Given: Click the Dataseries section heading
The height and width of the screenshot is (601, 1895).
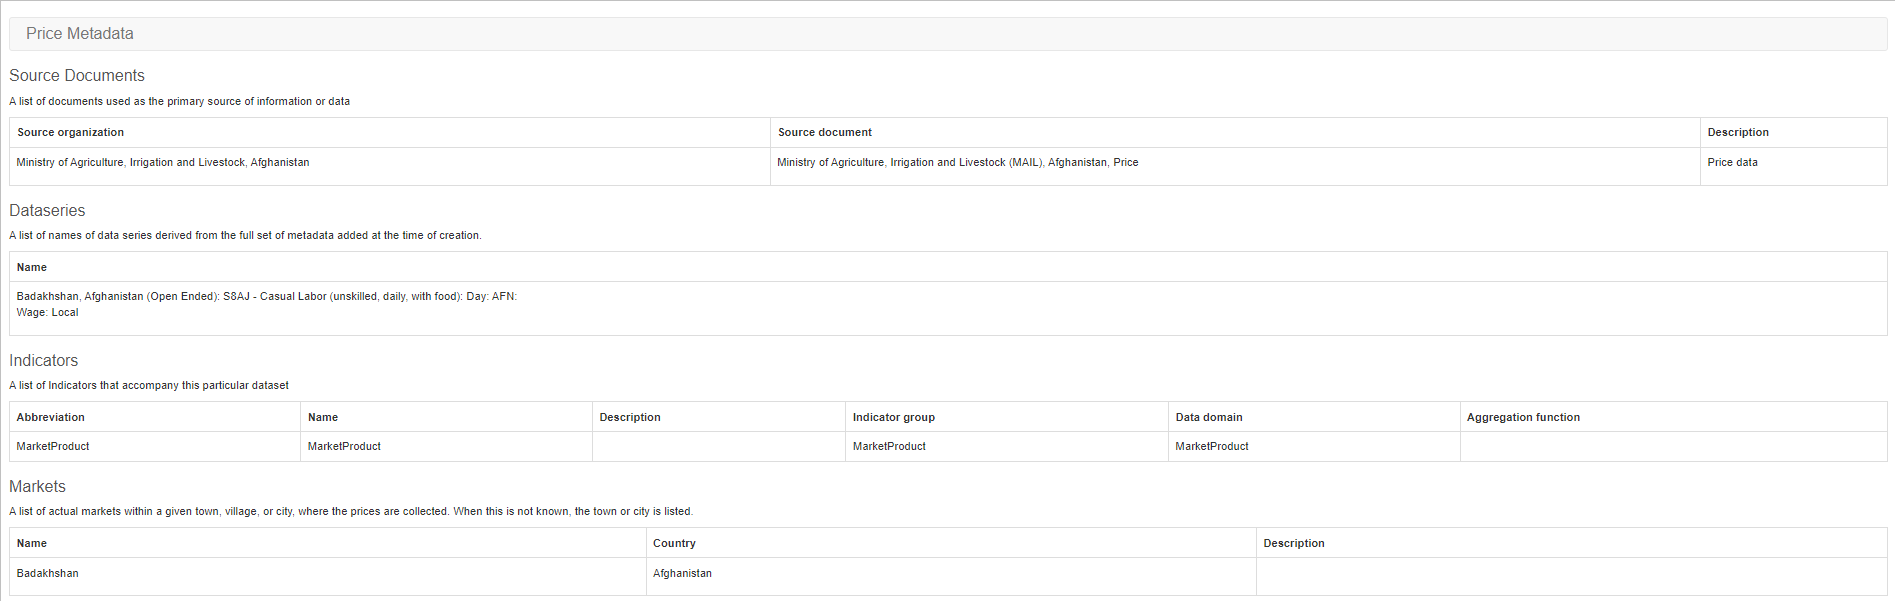Looking at the screenshot, I should pos(47,210).
